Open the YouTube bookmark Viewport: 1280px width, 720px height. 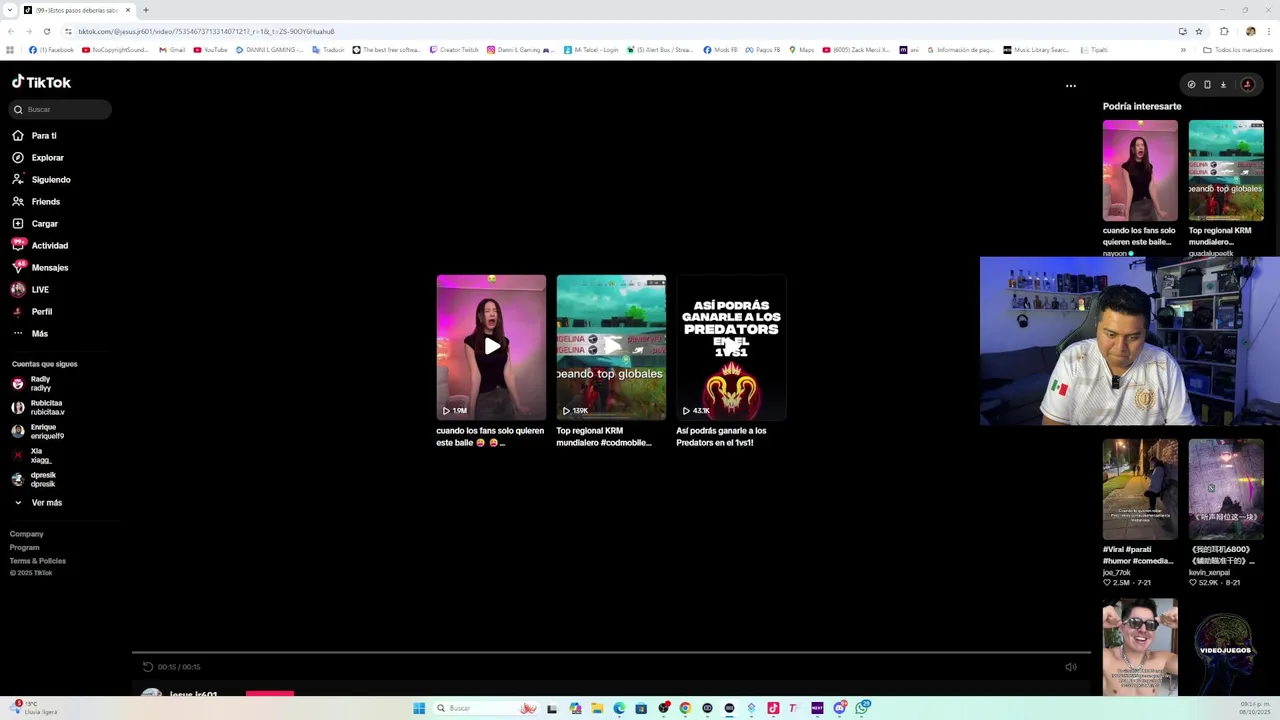210,50
